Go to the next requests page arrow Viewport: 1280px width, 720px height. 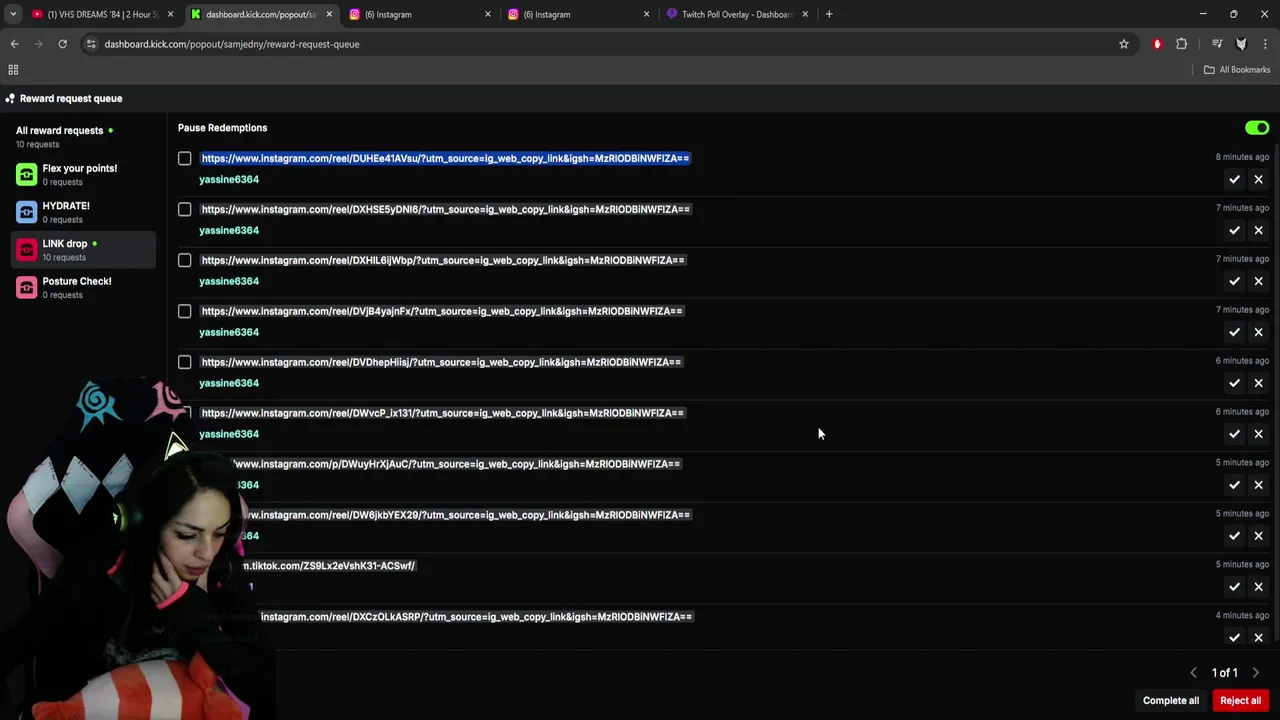point(1256,673)
